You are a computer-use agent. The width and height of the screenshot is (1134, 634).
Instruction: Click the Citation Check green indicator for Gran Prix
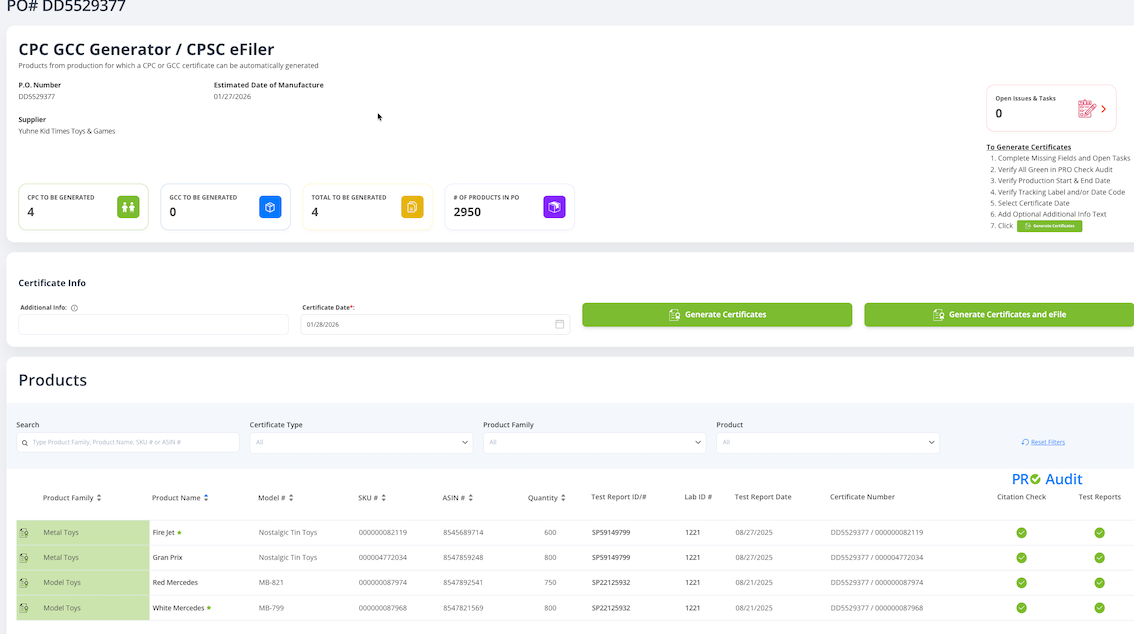(1021, 558)
